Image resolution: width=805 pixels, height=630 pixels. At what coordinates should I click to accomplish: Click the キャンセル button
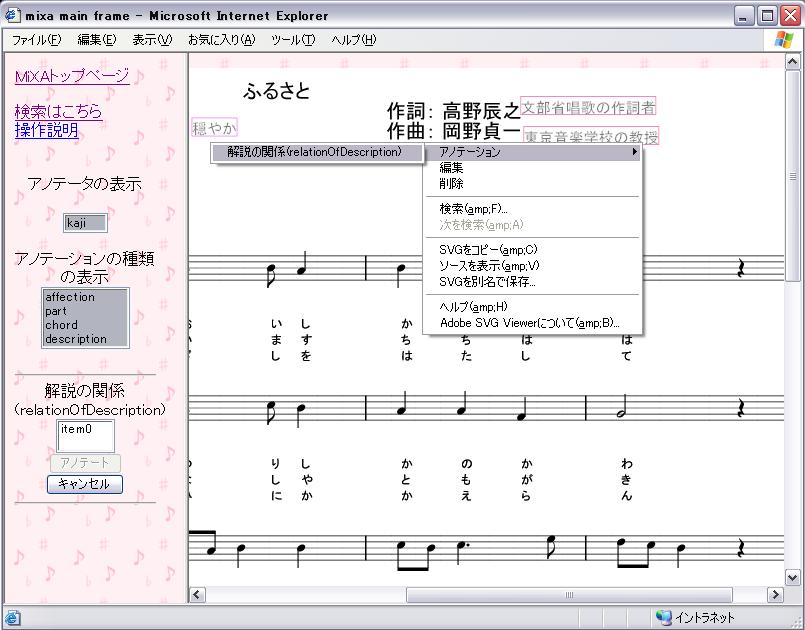[x=85, y=484]
